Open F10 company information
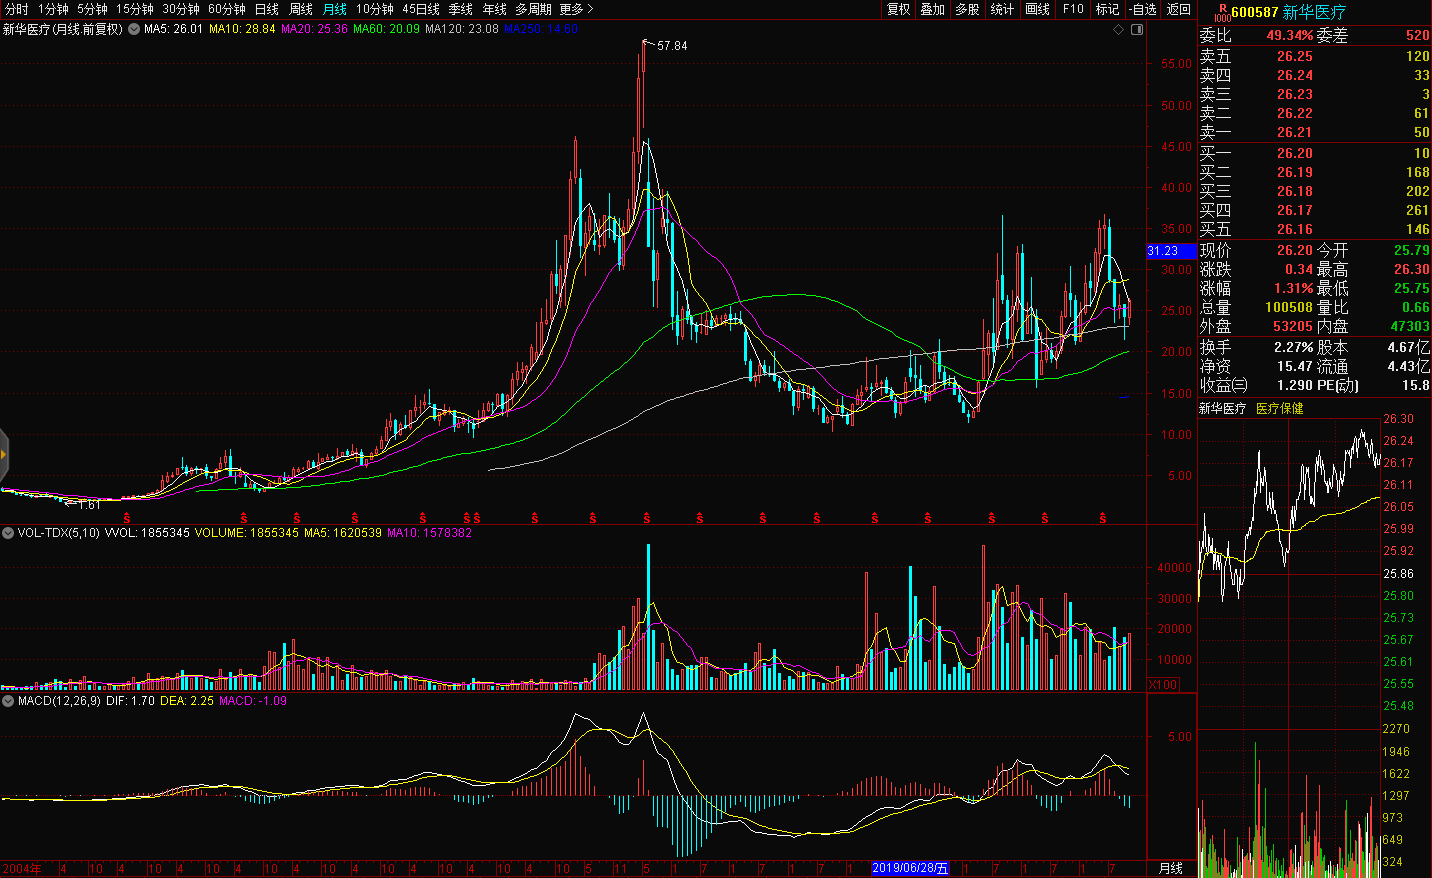 (x=1073, y=9)
